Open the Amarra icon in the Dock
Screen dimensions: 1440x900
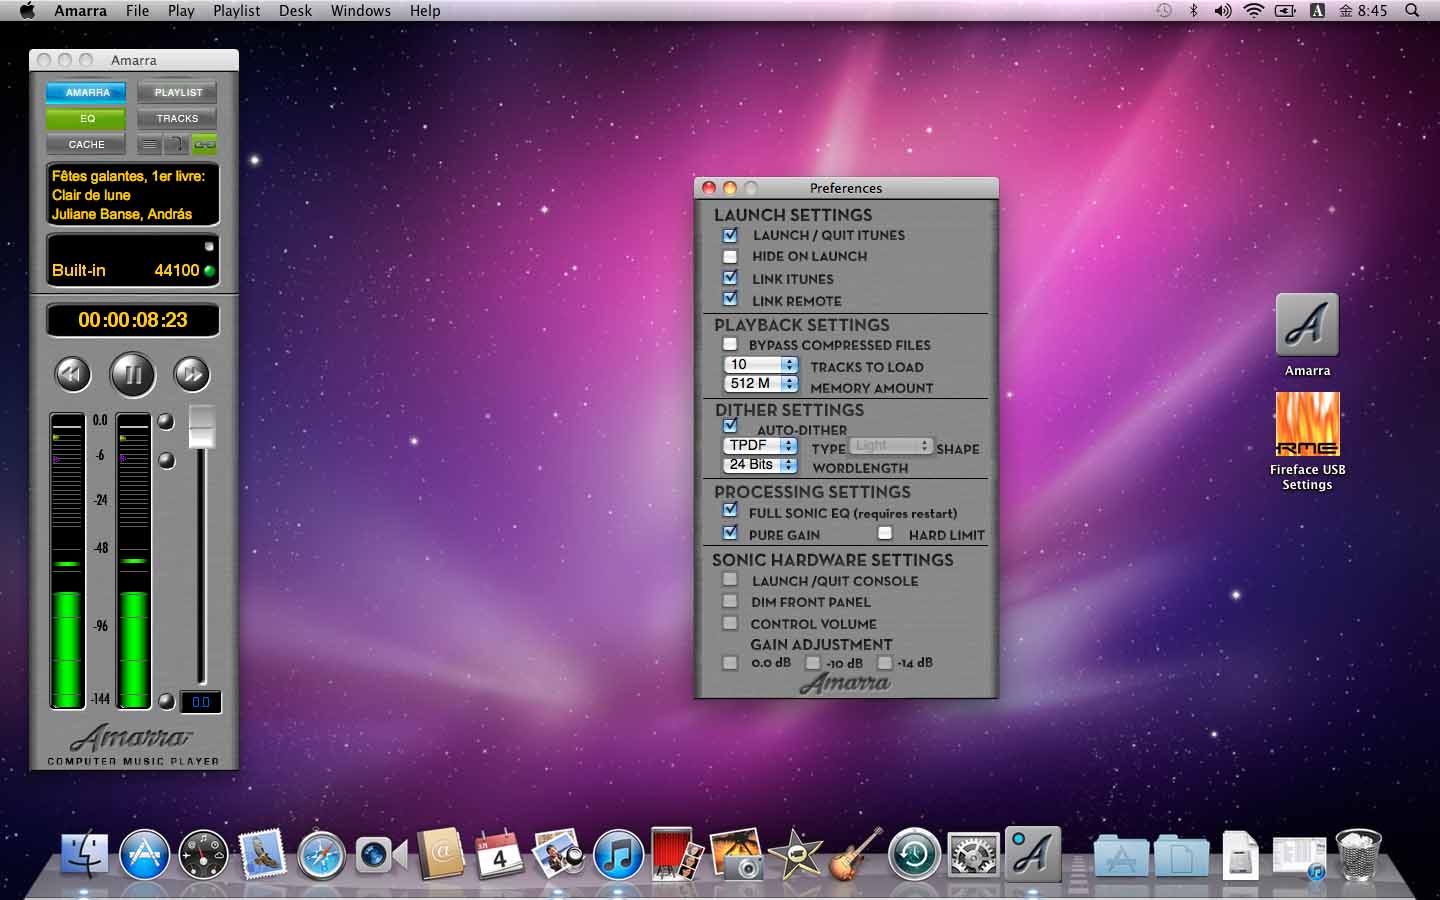coord(1032,853)
